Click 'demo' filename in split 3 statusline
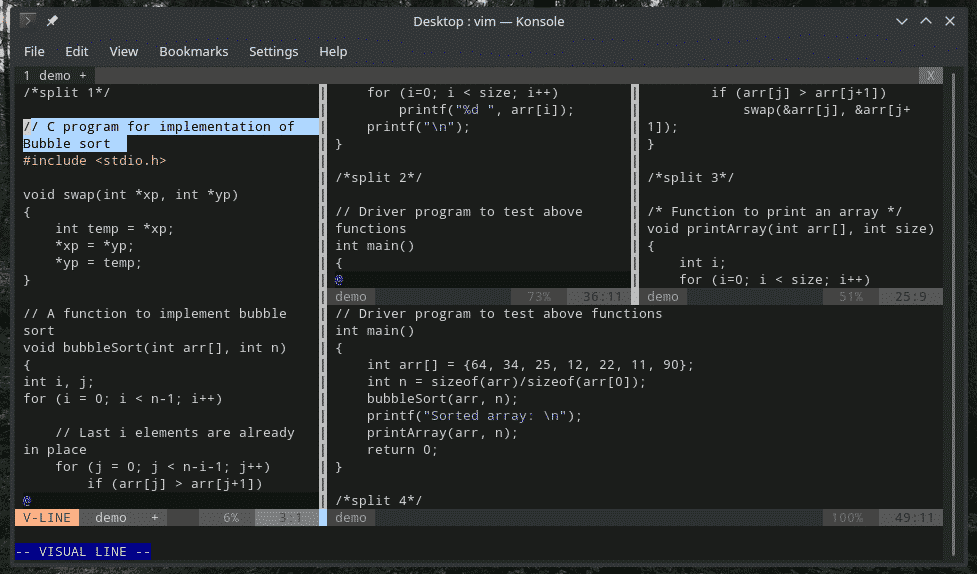The image size is (977, 574). [x=663, y=297]
